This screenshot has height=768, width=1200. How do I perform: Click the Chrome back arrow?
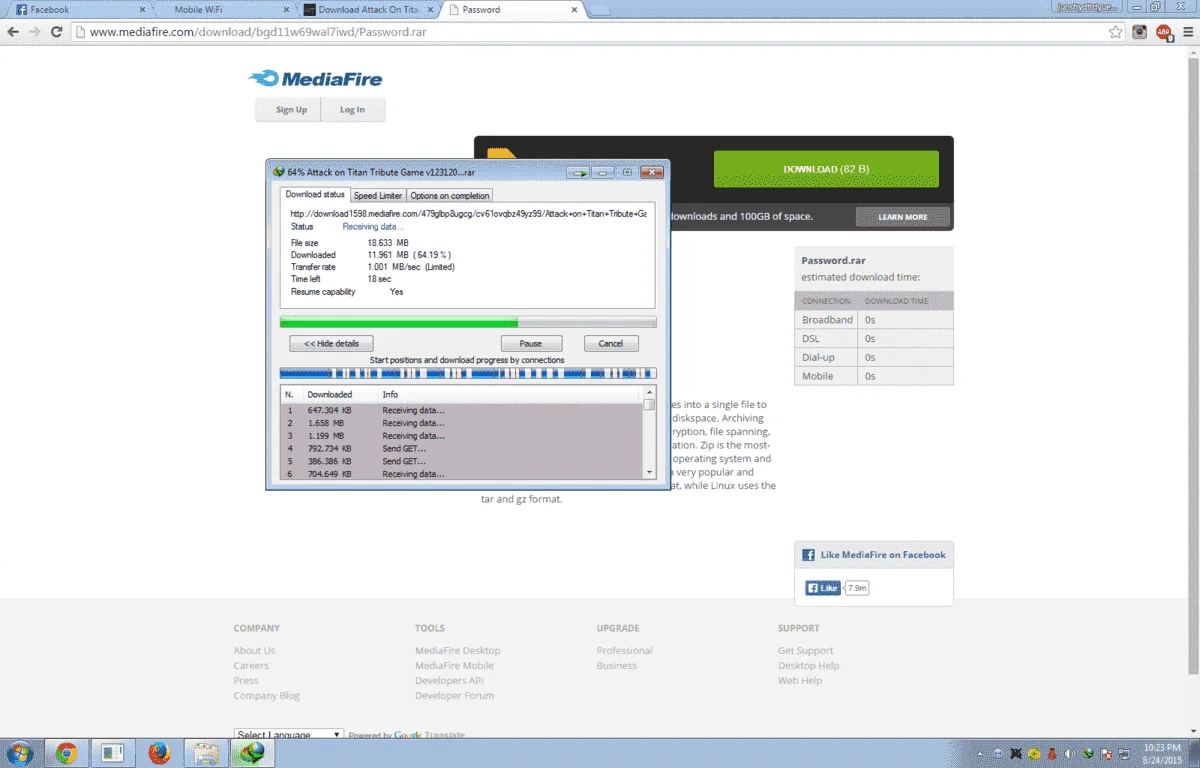pos(12,32)
